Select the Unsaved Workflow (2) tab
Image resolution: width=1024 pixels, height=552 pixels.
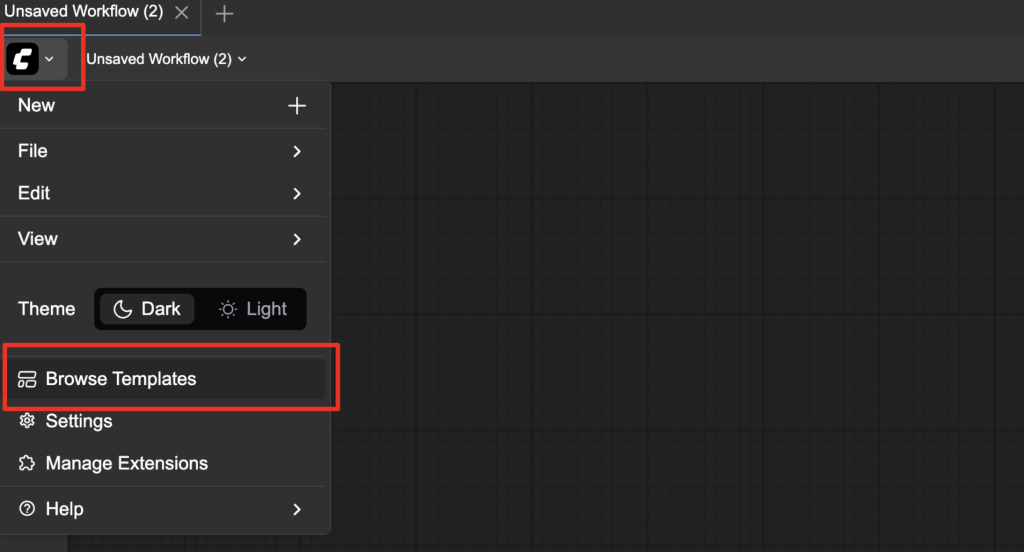(84, 12)
